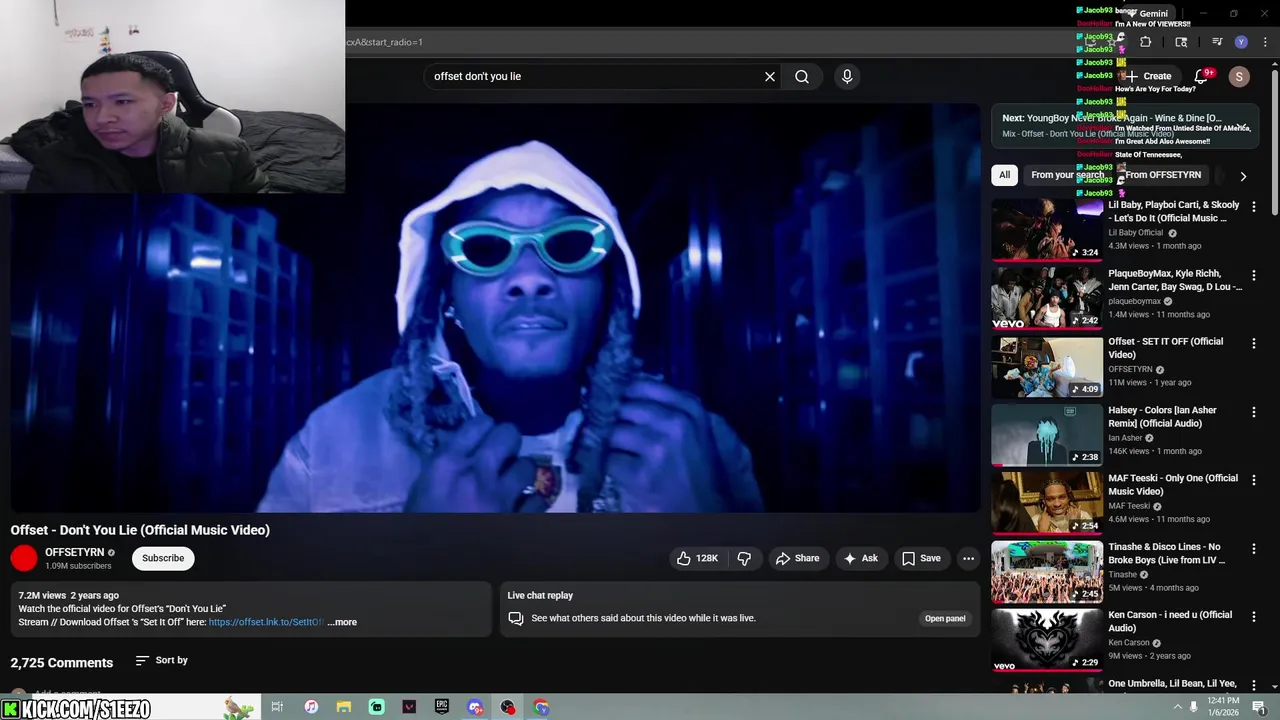Start voice search with the microphone icon
The height and width of the screenshot is (720, 1280).
pos(847,76)
